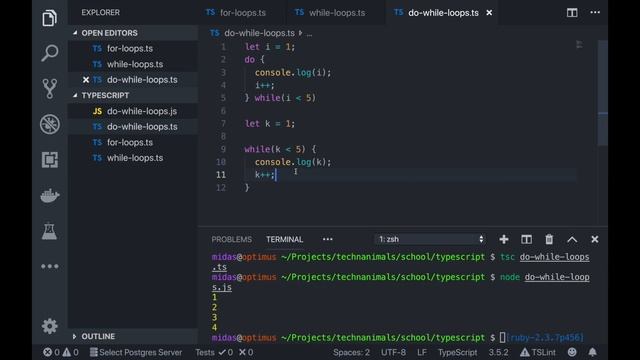Open do-while-loops.js in the file tree
The width and height of the screenshot is (640, 360).
(x=133, y=111)
